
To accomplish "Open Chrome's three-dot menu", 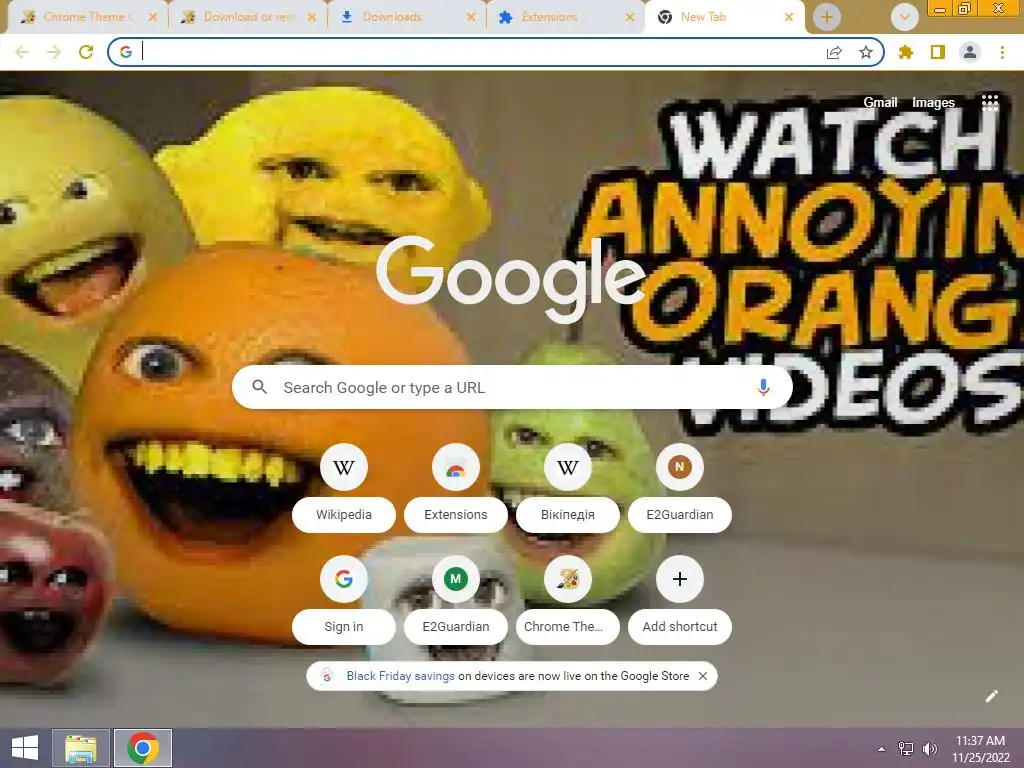I will [1002, 52].
